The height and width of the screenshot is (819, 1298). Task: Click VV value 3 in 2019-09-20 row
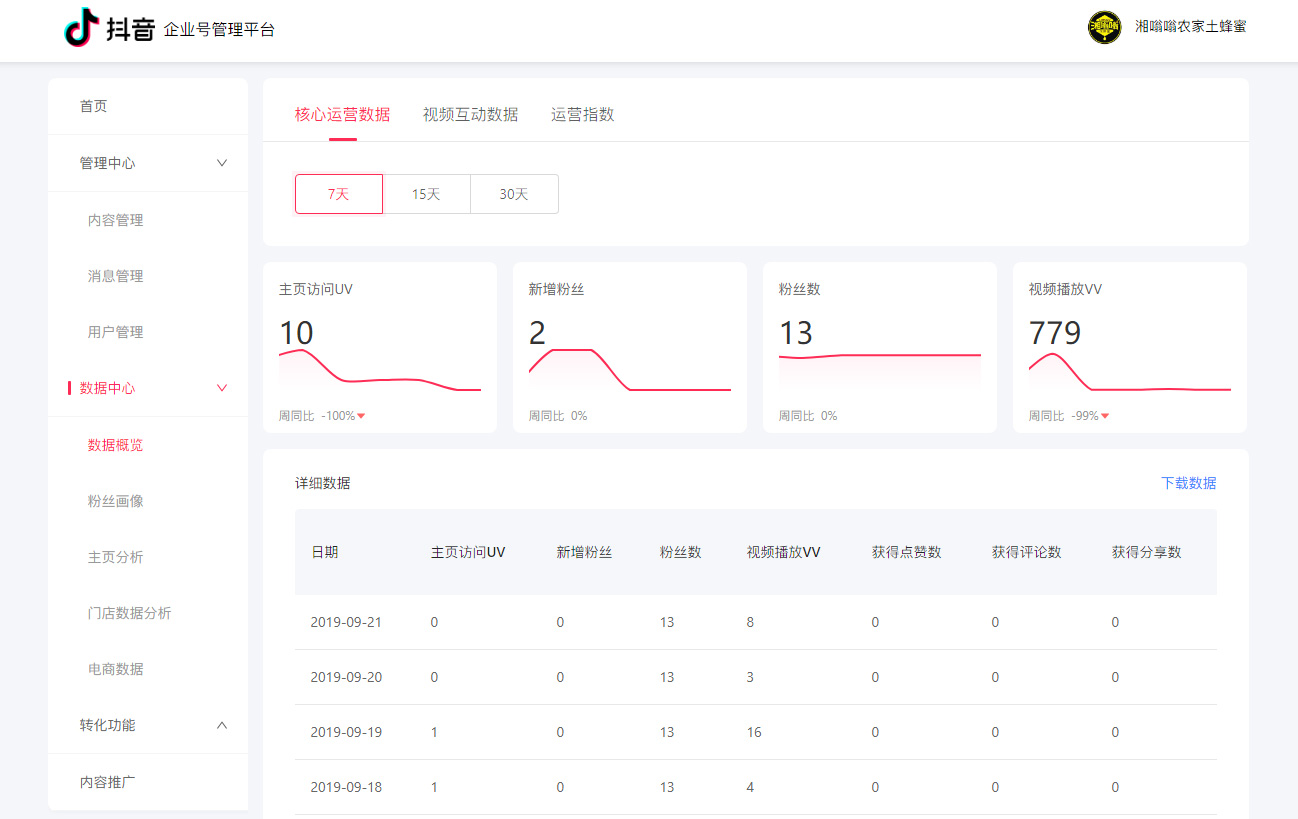[751, 677]
